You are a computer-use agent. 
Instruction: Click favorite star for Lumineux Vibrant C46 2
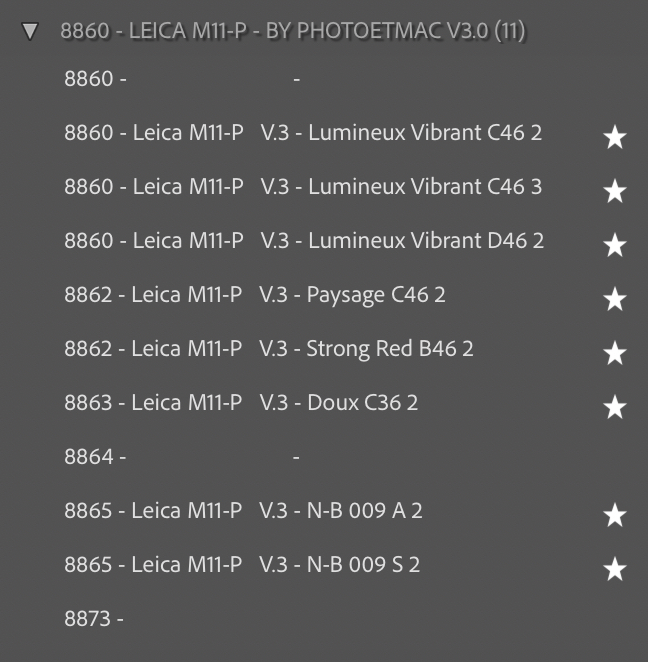(x=615, y=138)
